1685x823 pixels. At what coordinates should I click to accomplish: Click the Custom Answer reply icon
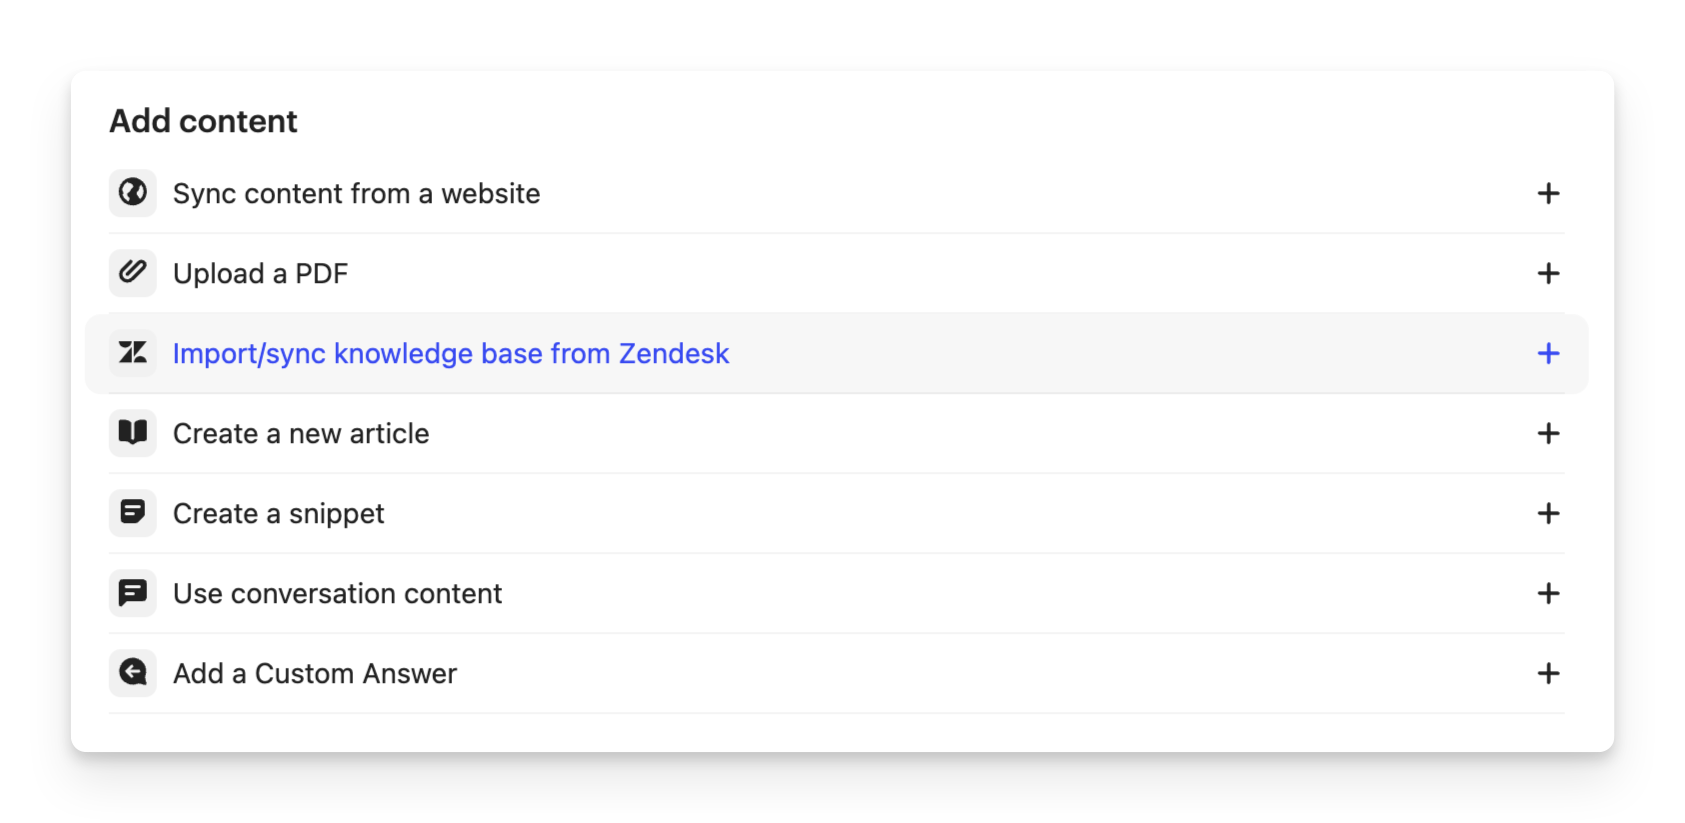[133, 672]
